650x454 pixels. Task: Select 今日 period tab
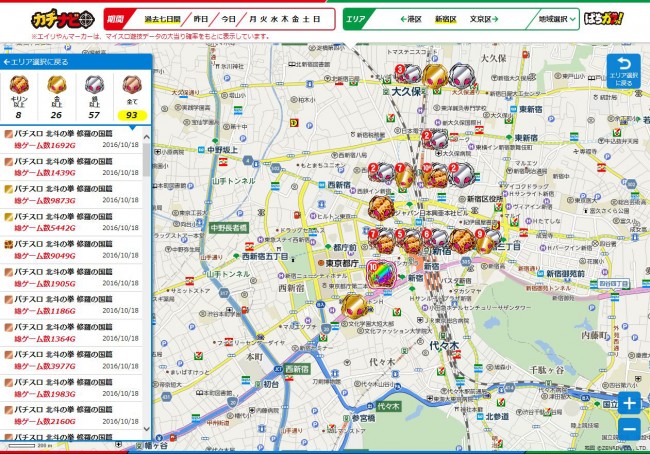[229, 19]
